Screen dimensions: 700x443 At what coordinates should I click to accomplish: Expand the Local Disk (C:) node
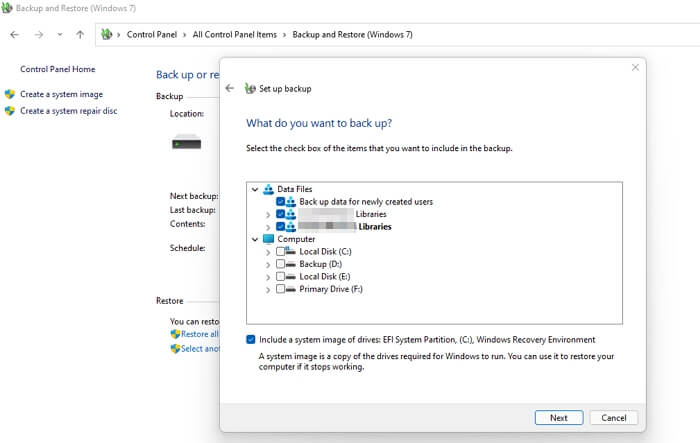point(268,252)
